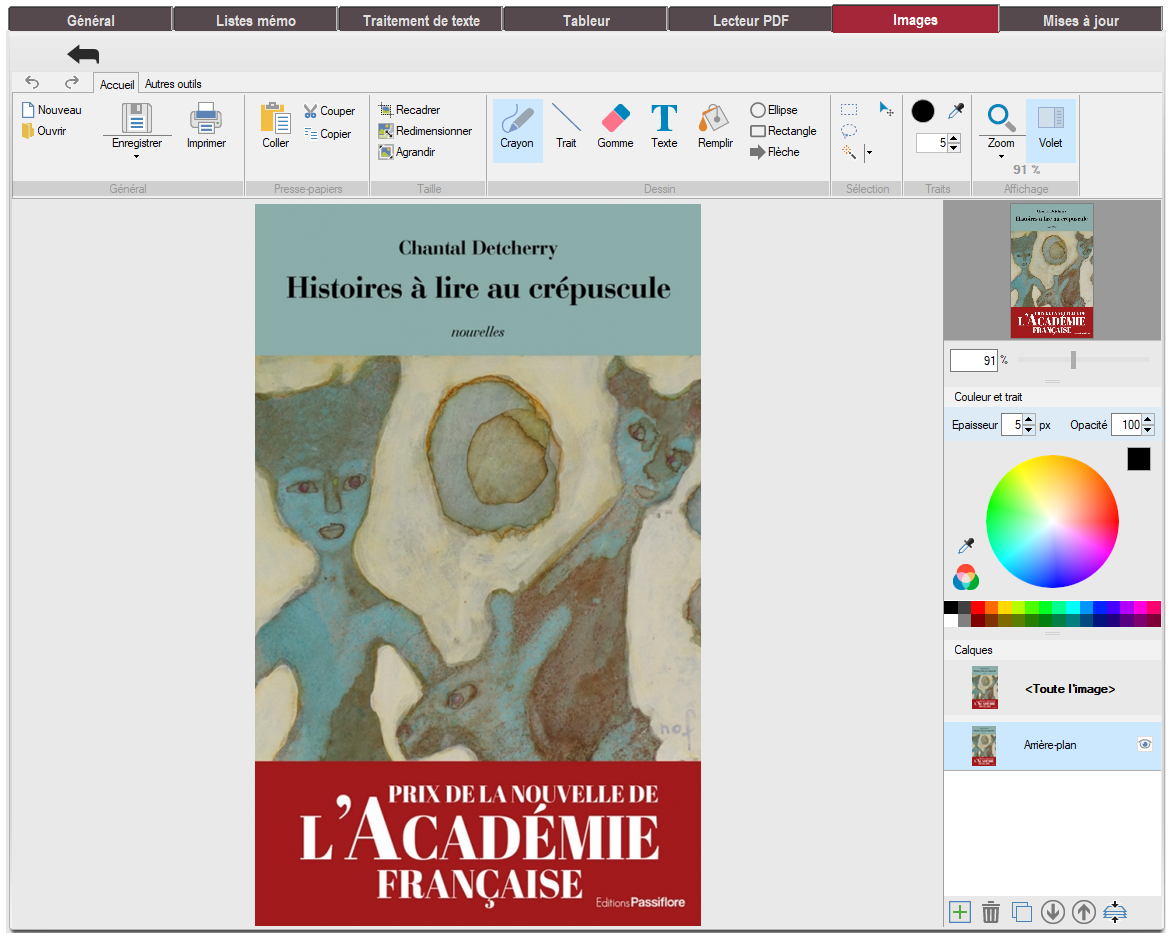
Task: Click the move selection arrow tool
Action: coord(886,109)
